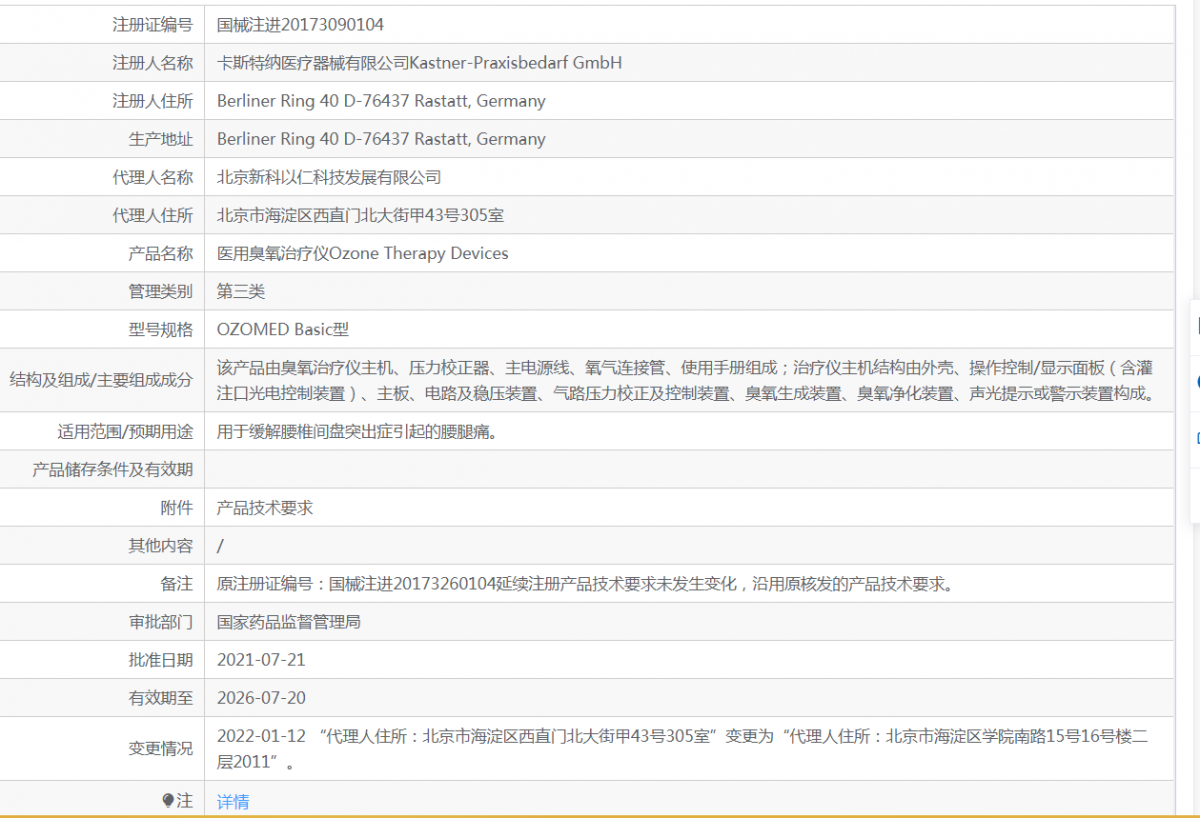Select the composition text starting 该产品由臭氧治疗仪主机
The width and height of the screenshot is (1200, 818).
(x=685, y=380)
